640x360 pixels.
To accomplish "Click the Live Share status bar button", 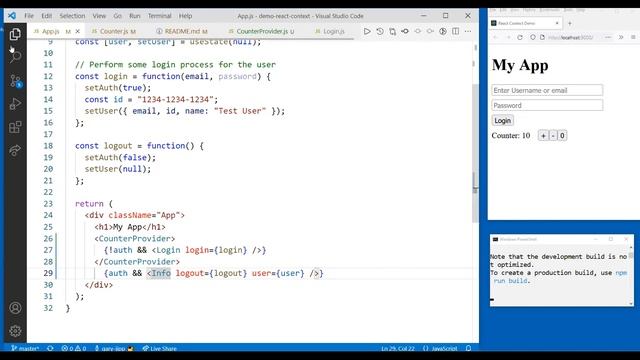I will tap(160, 348).
